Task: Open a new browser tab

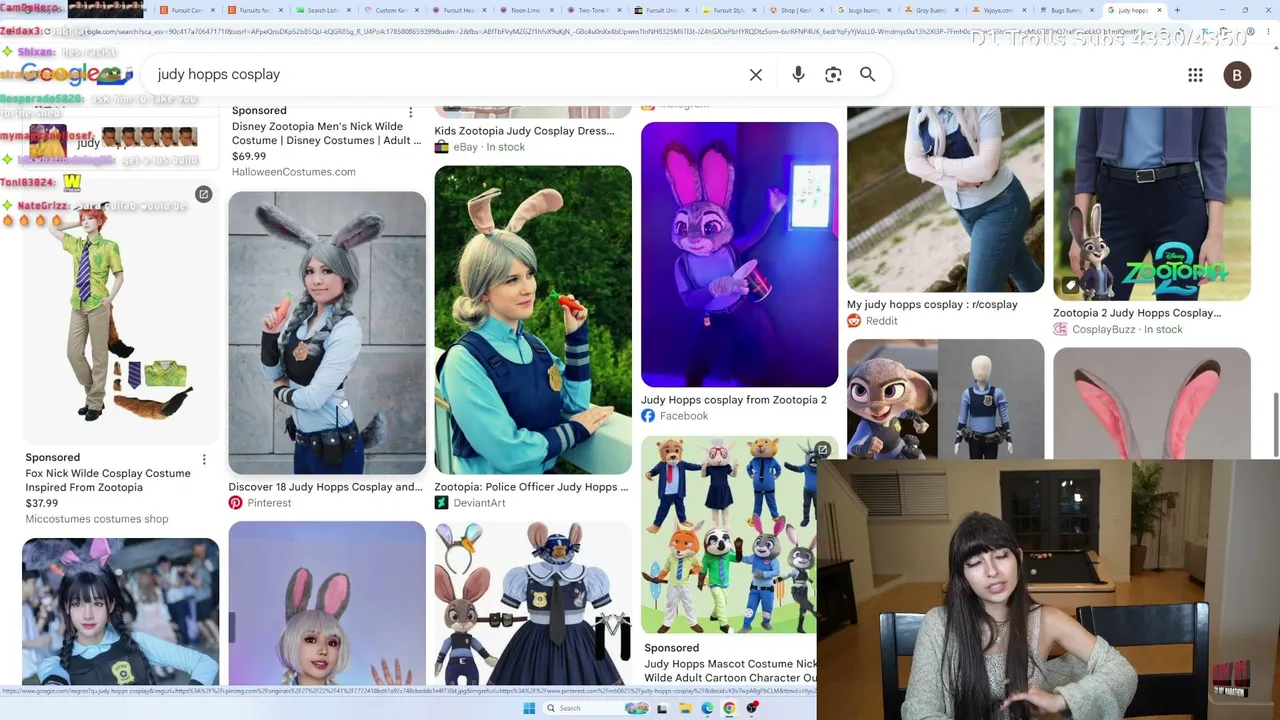Action: [1177, 10]
